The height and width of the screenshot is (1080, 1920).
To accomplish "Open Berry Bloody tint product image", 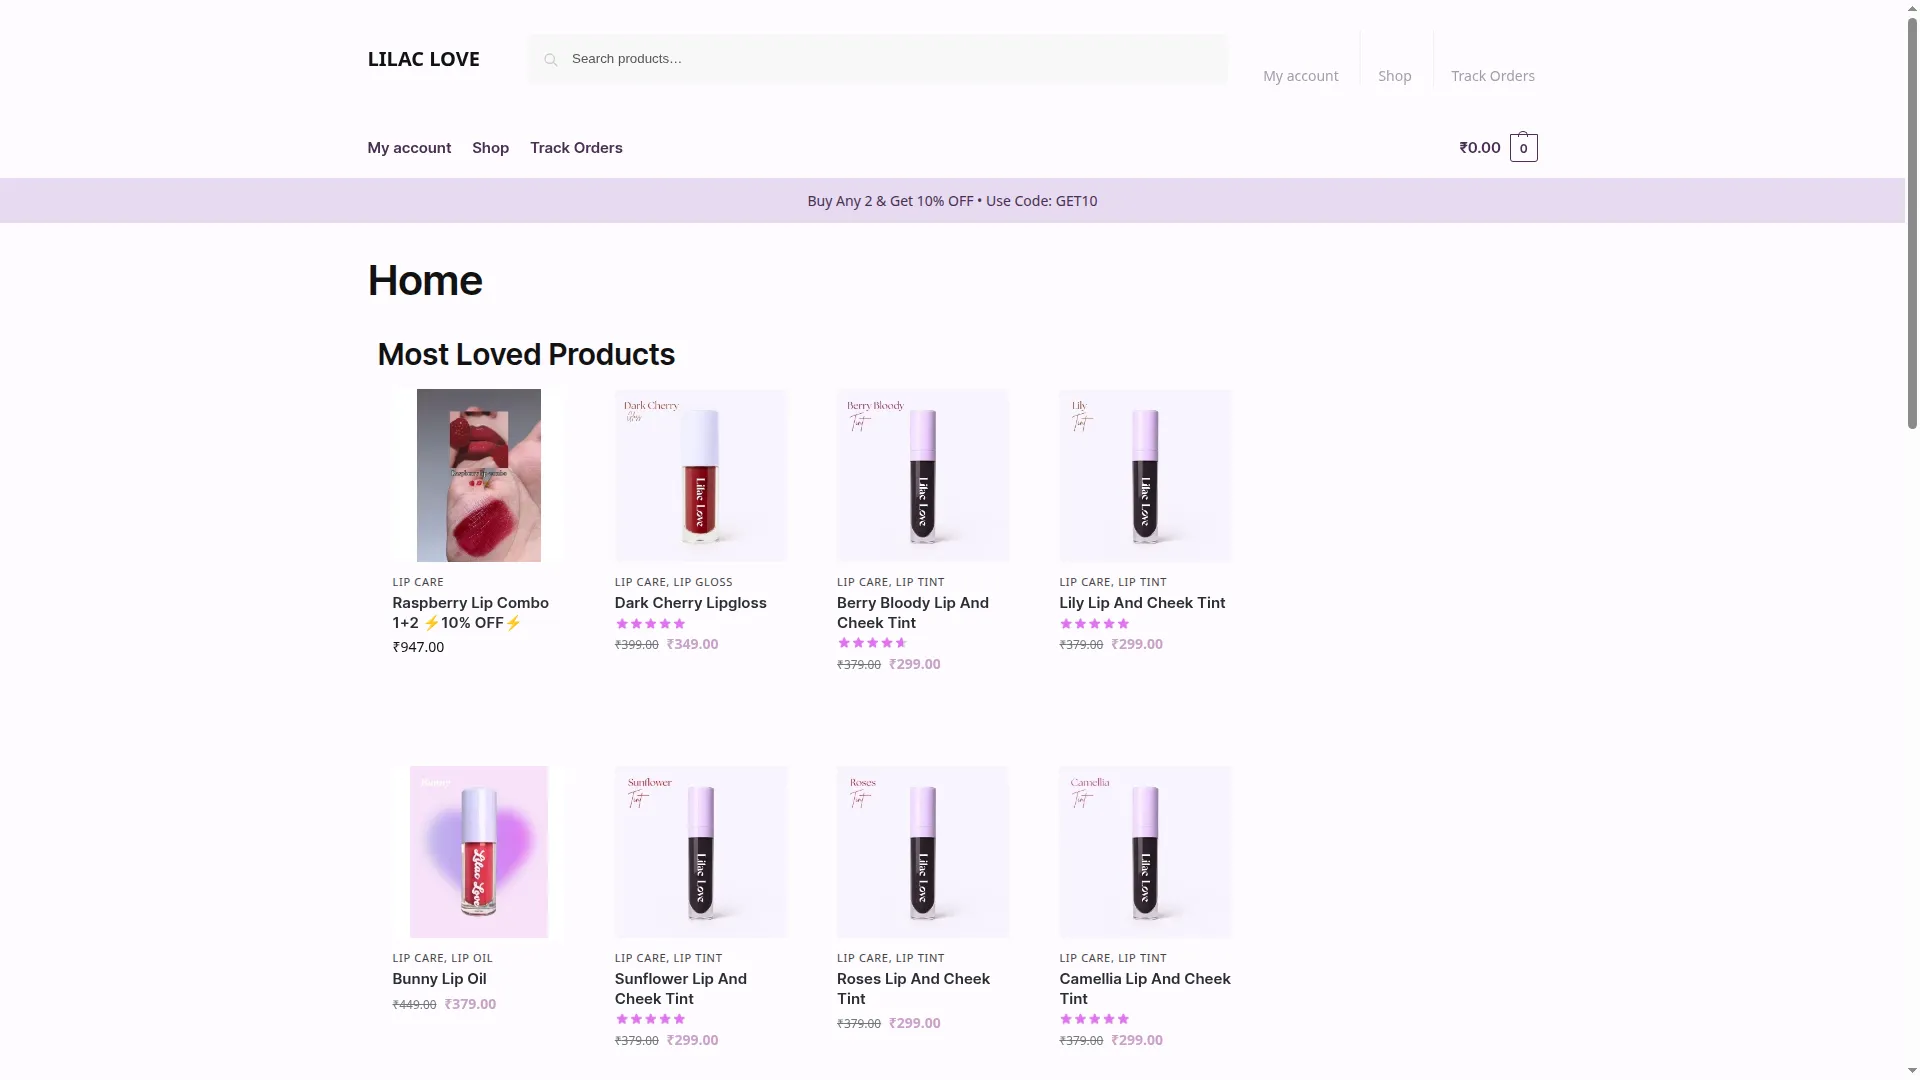I will tap(923, 475).
